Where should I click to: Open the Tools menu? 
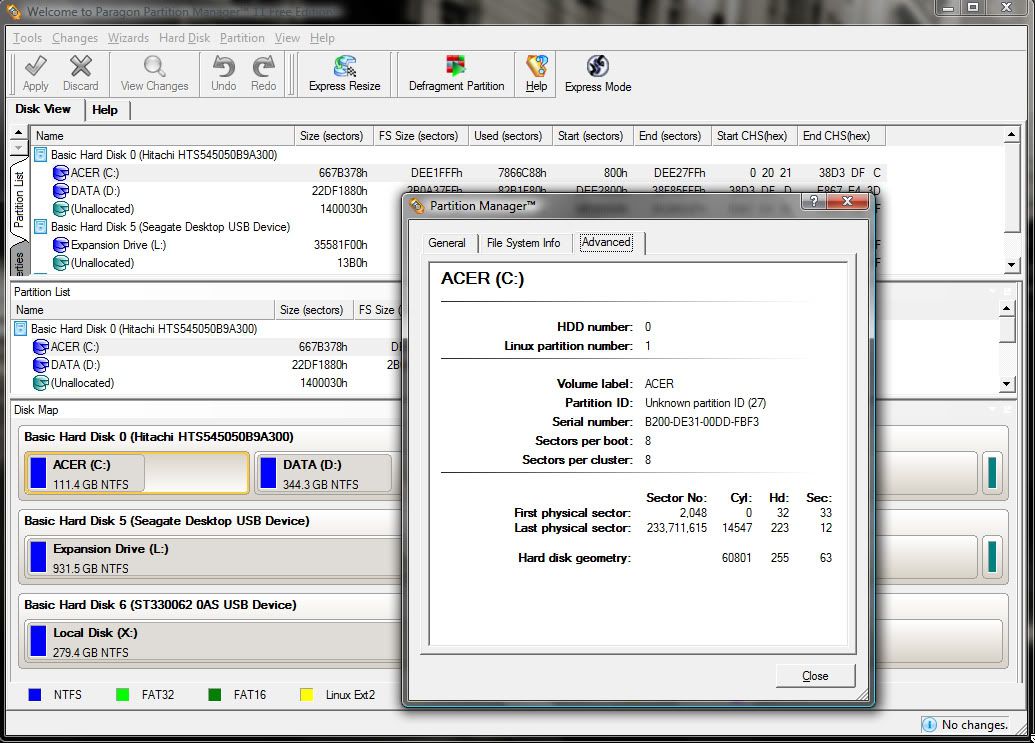pos(27,38)
